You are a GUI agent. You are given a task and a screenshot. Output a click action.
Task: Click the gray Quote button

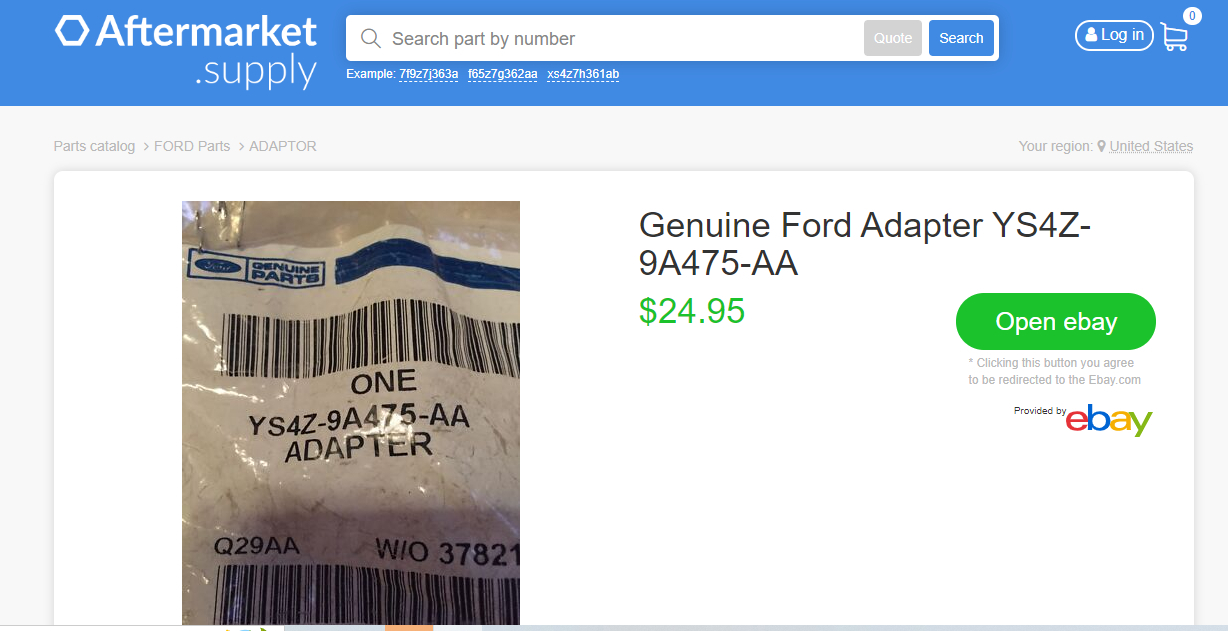click(893, 38)
